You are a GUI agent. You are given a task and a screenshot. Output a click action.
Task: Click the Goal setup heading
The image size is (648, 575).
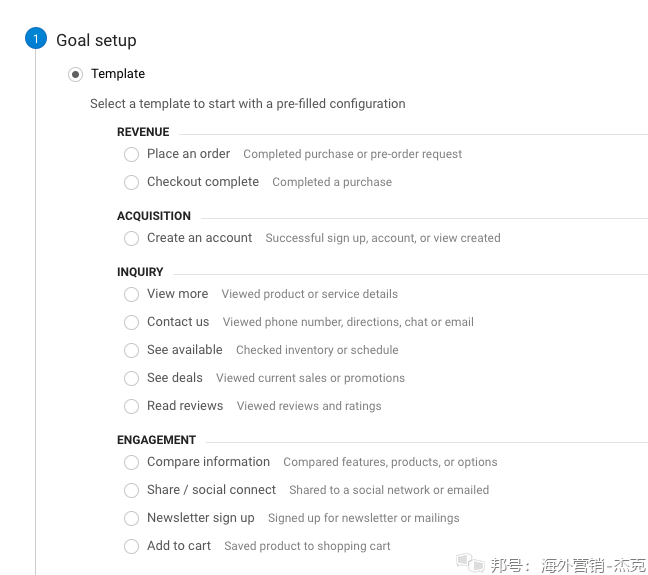point(96,41)
